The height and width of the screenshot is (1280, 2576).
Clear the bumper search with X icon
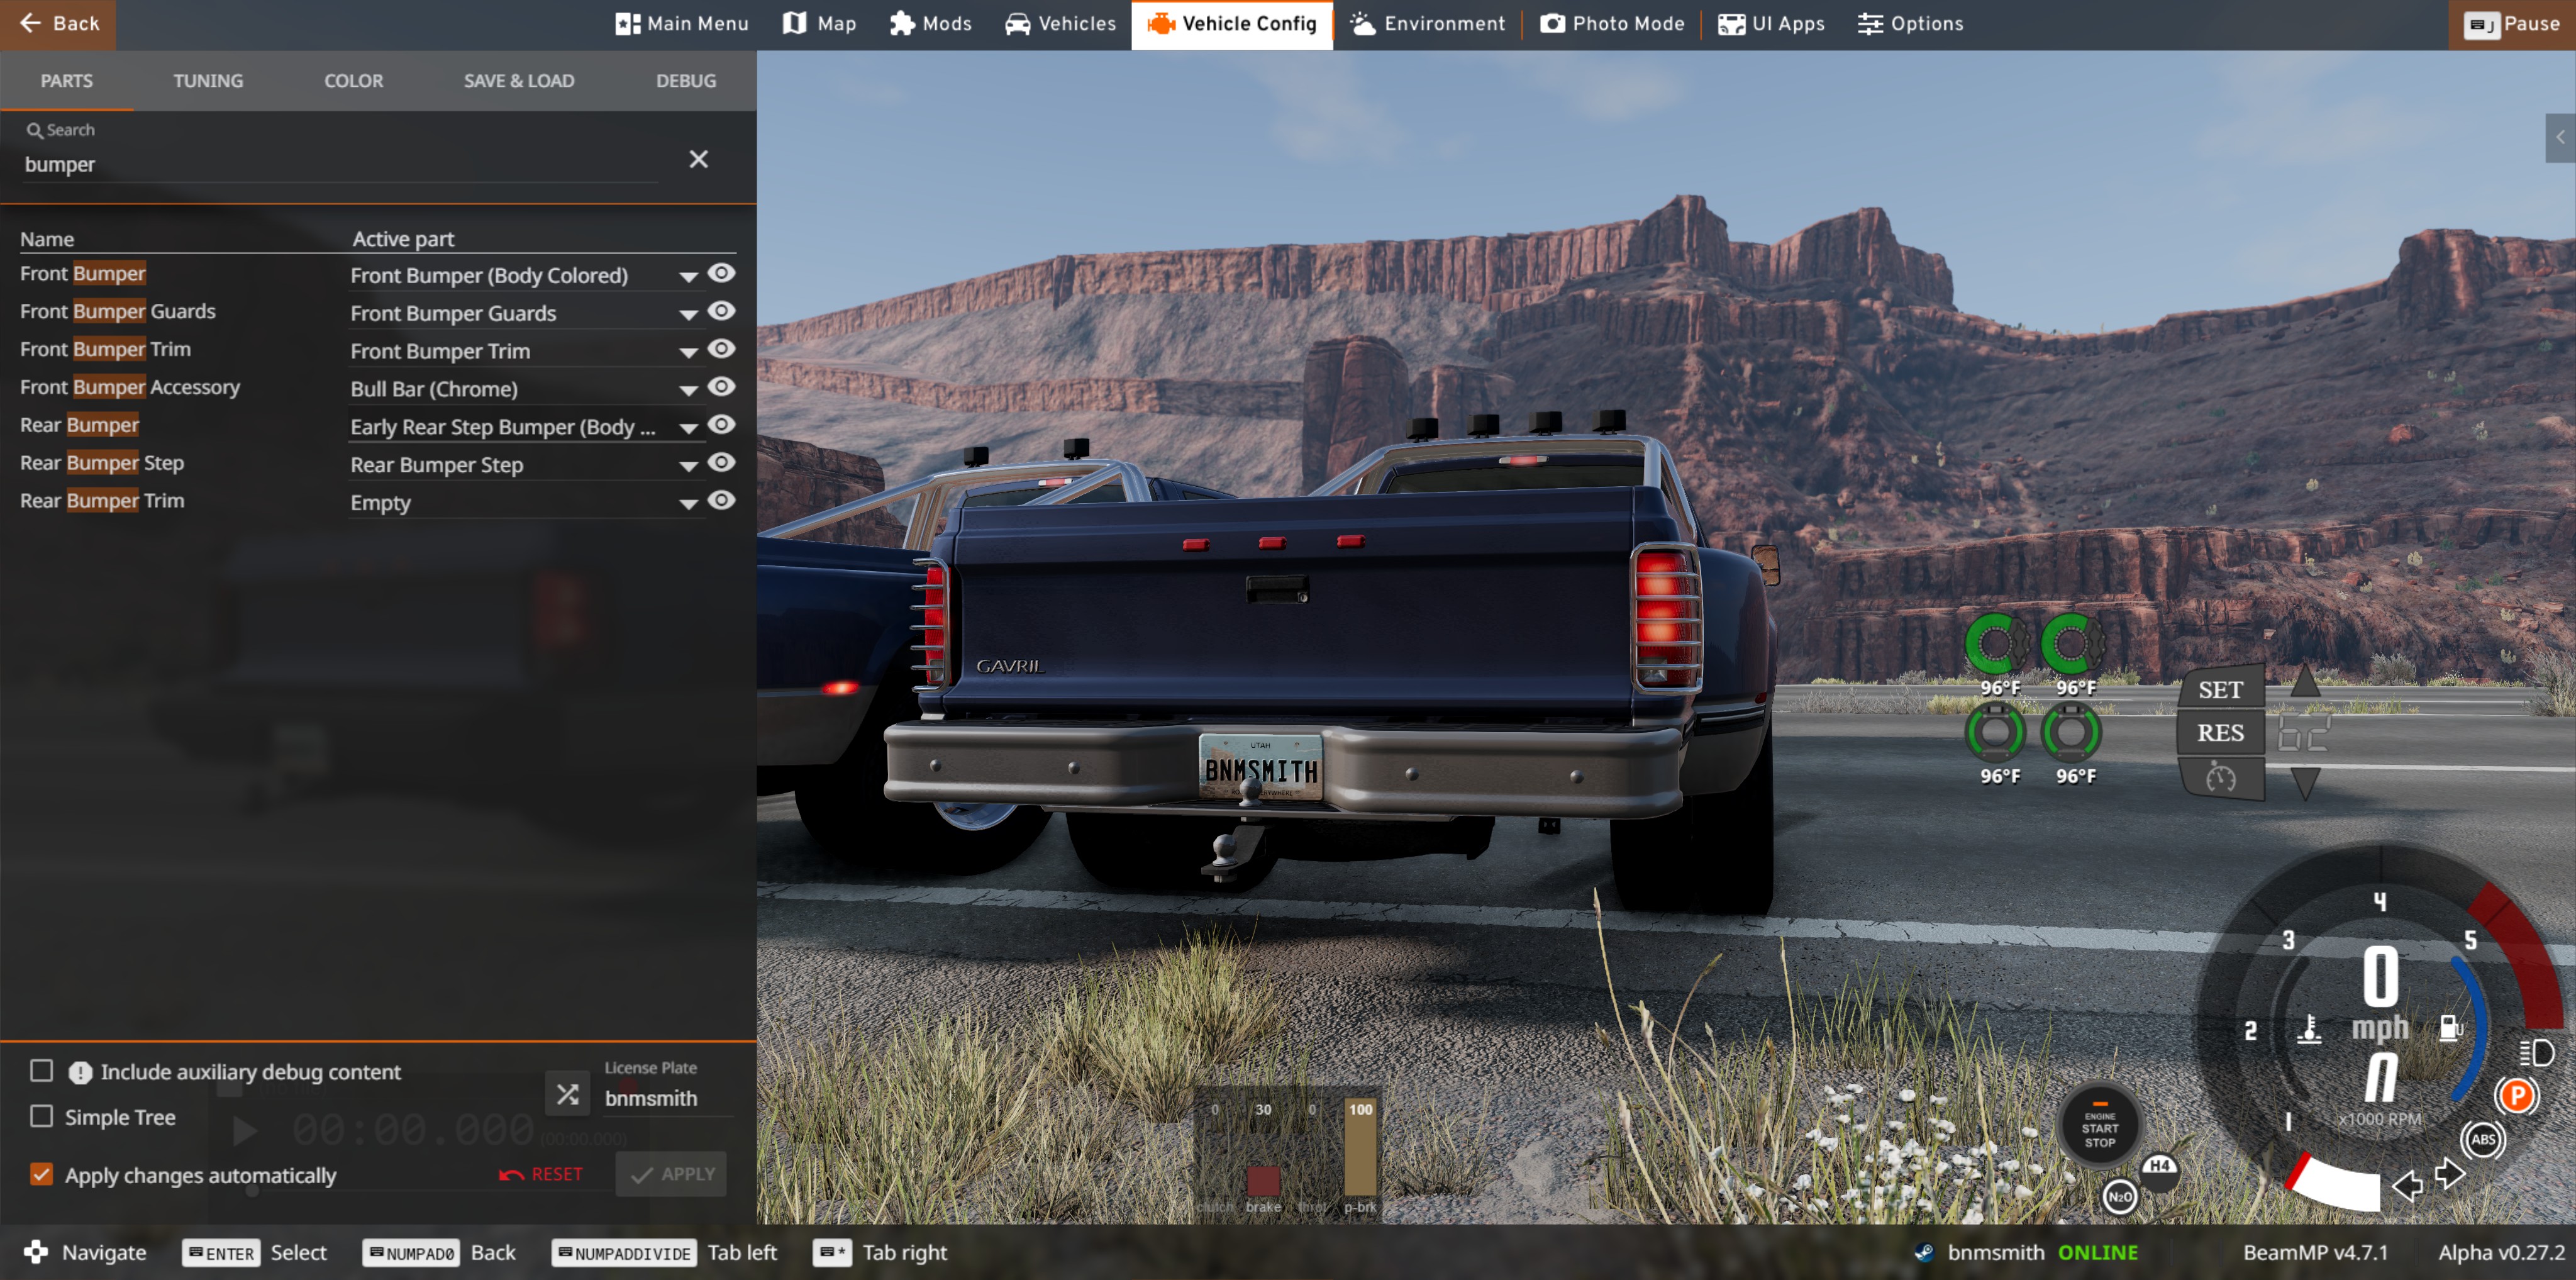tap(698, 160)
